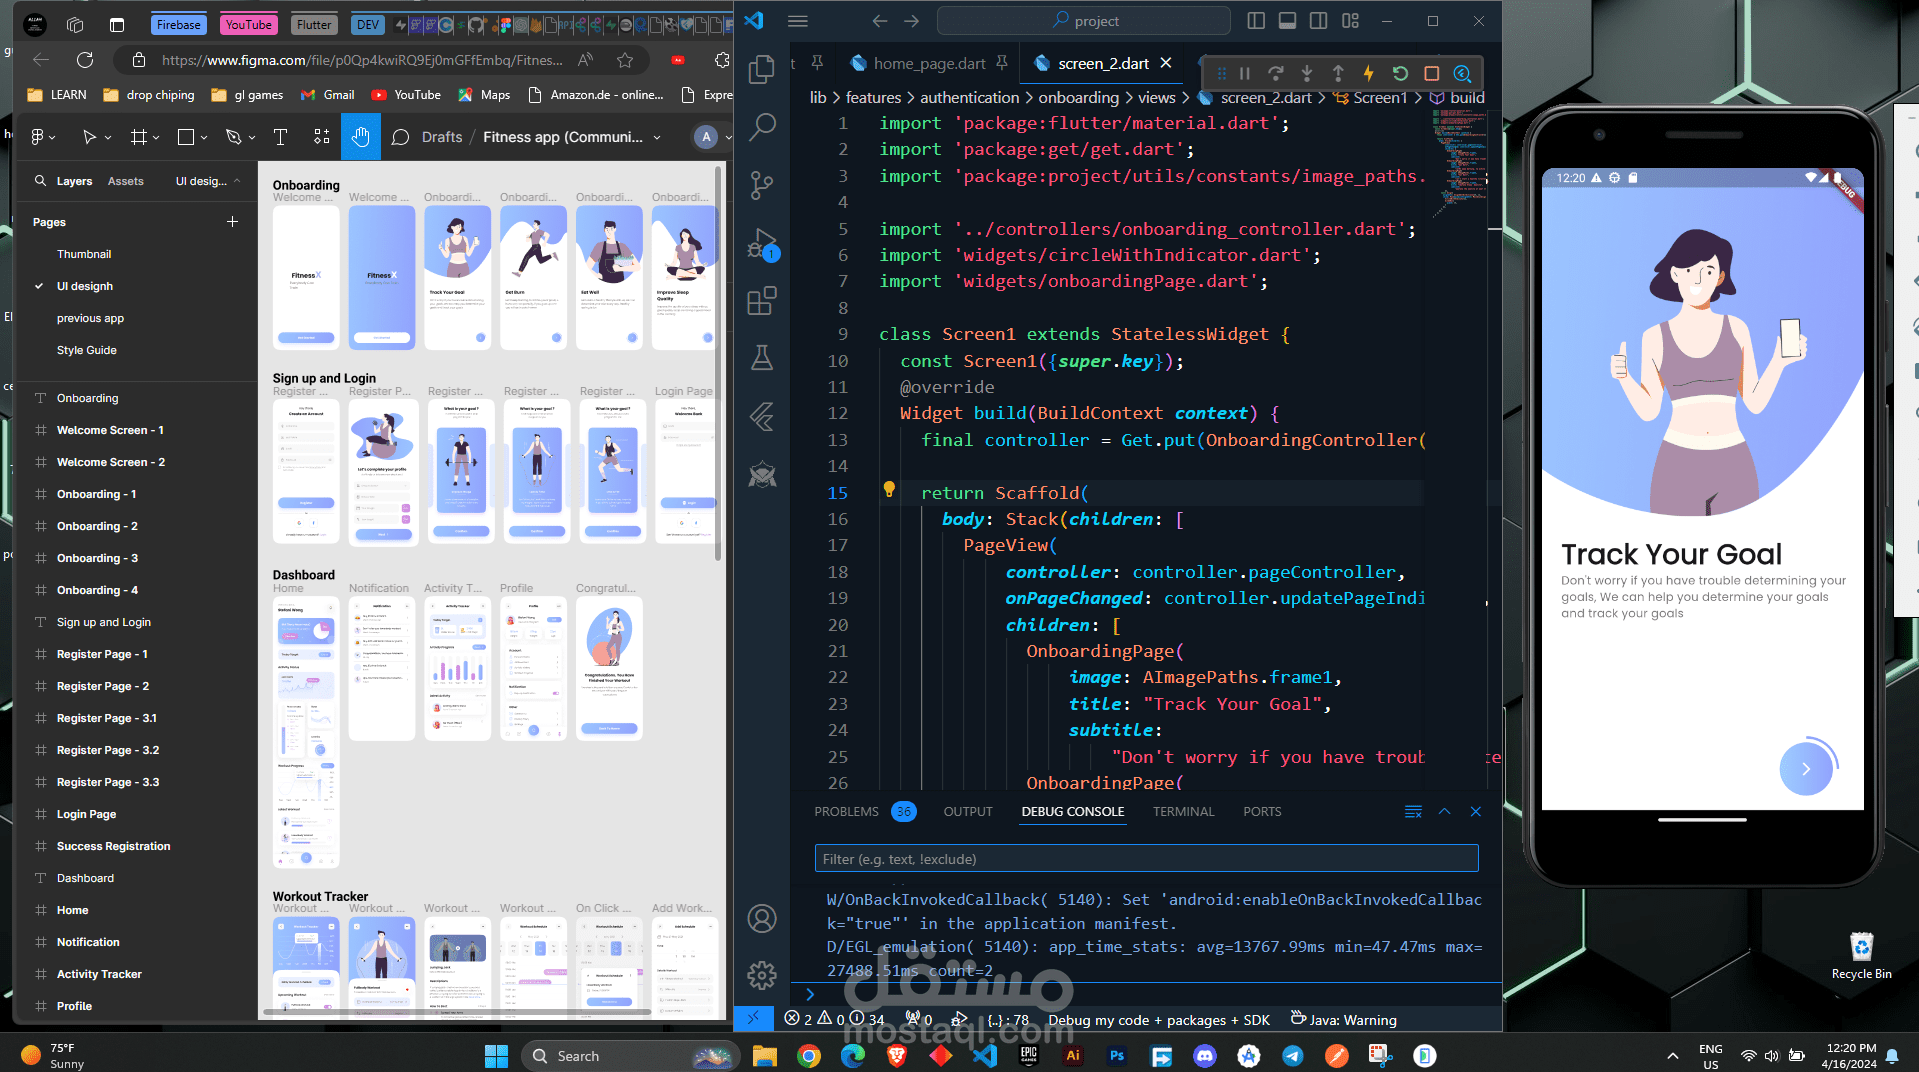Open Photoshop from the taskbar
This screenshot has width=1919, height=1072.
click(x=1117, y=1056)
